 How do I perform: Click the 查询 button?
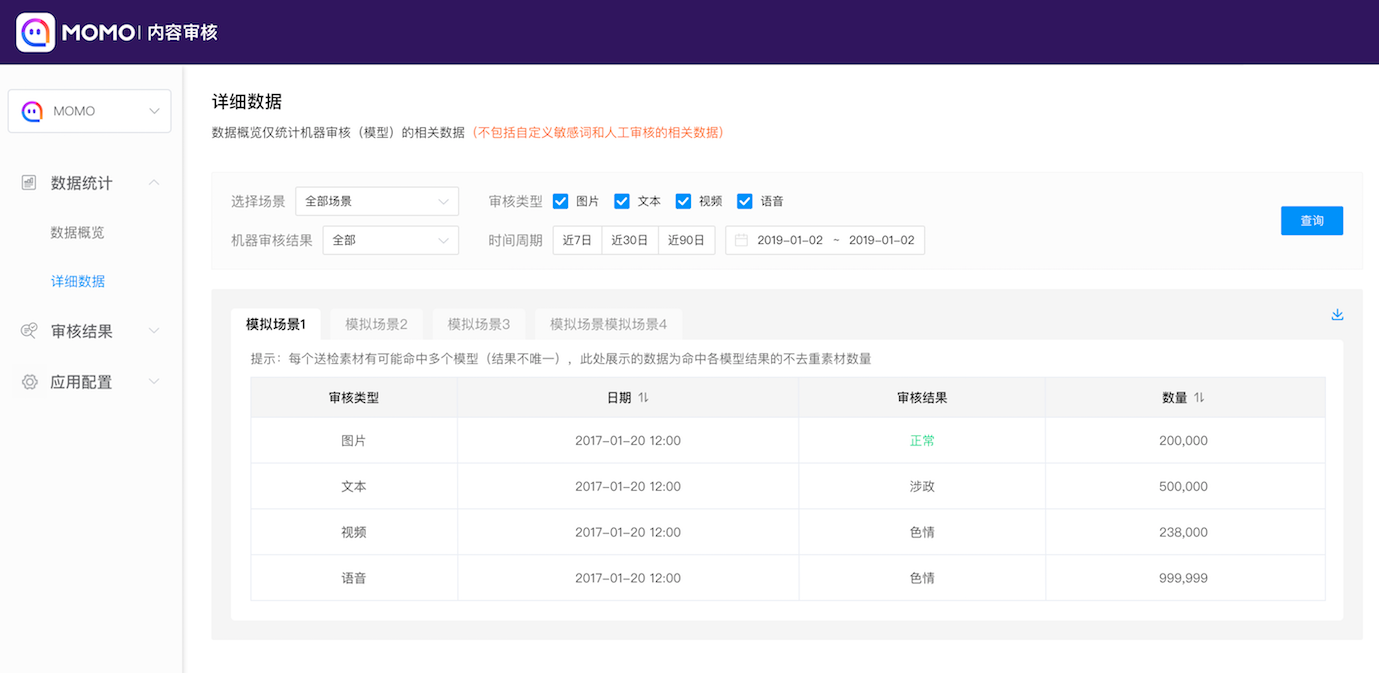pyautogui.click(x=1312, y=221)
